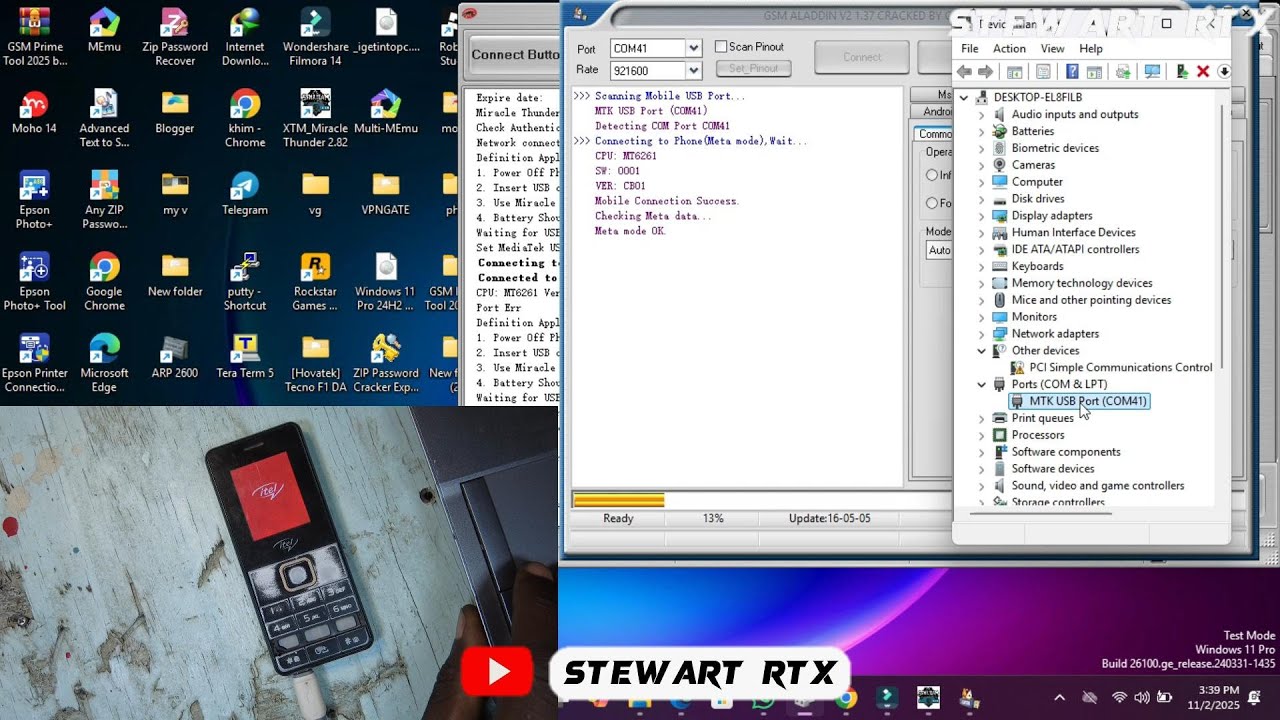Open the Tera Term 5 desktop shortcut
Screen dimensions: 1280x720
point(245,357)
